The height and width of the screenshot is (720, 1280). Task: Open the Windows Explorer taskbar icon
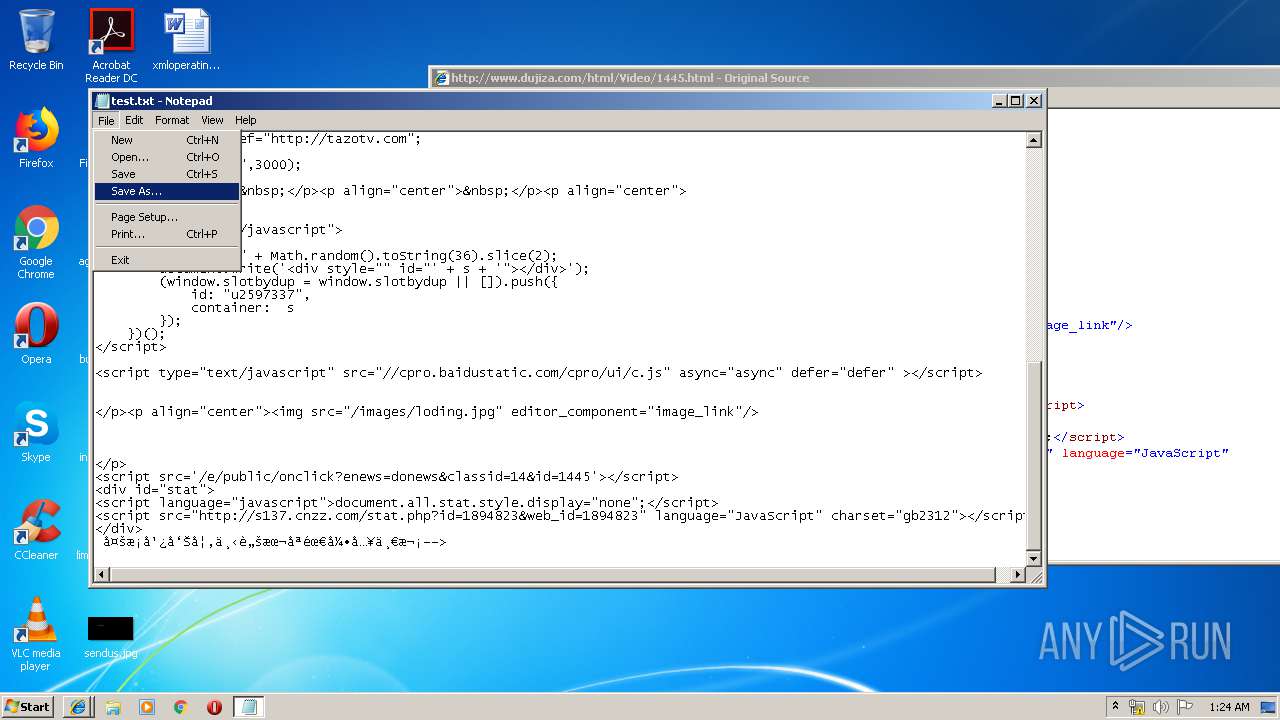tap(113, 706)
